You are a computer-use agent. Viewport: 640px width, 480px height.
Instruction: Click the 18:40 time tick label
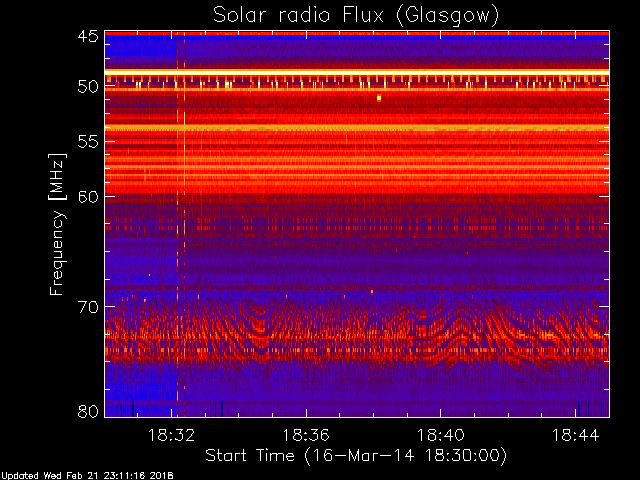[x=441, y=435]
